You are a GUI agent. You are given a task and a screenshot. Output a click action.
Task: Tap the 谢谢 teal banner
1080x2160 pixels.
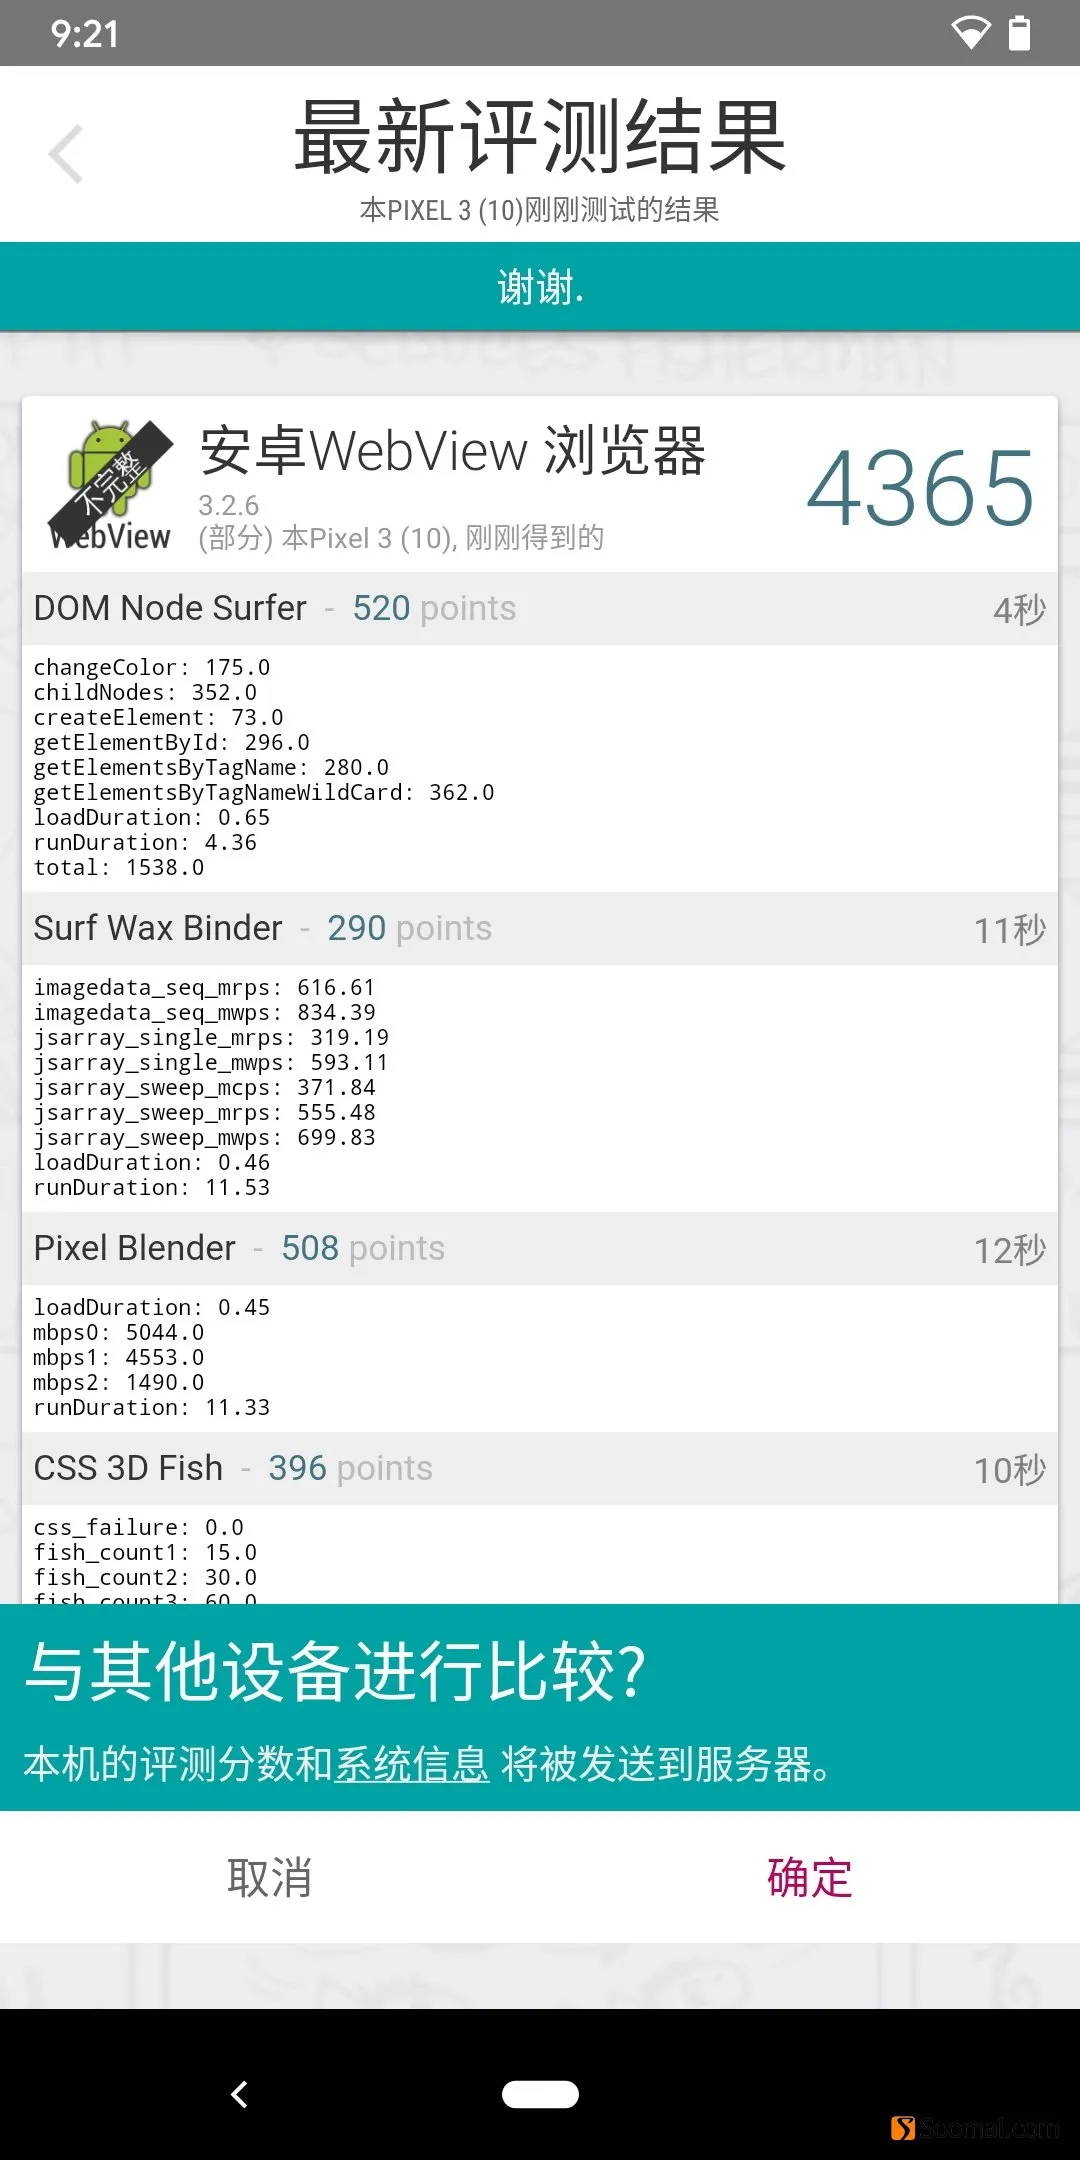click(540, 287)
